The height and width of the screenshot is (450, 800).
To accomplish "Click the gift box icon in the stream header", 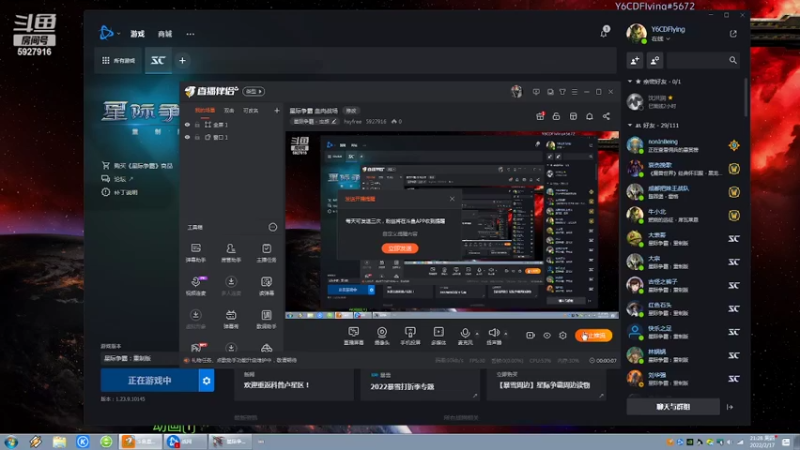I will point(540,116).
